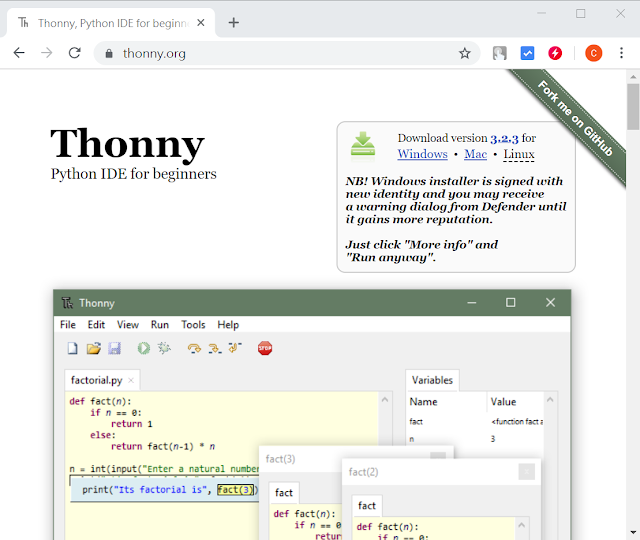Screen dimensions: 640x540
Task: Open the Edit menu in Thonny screenshot
Action: coord(96,325)
